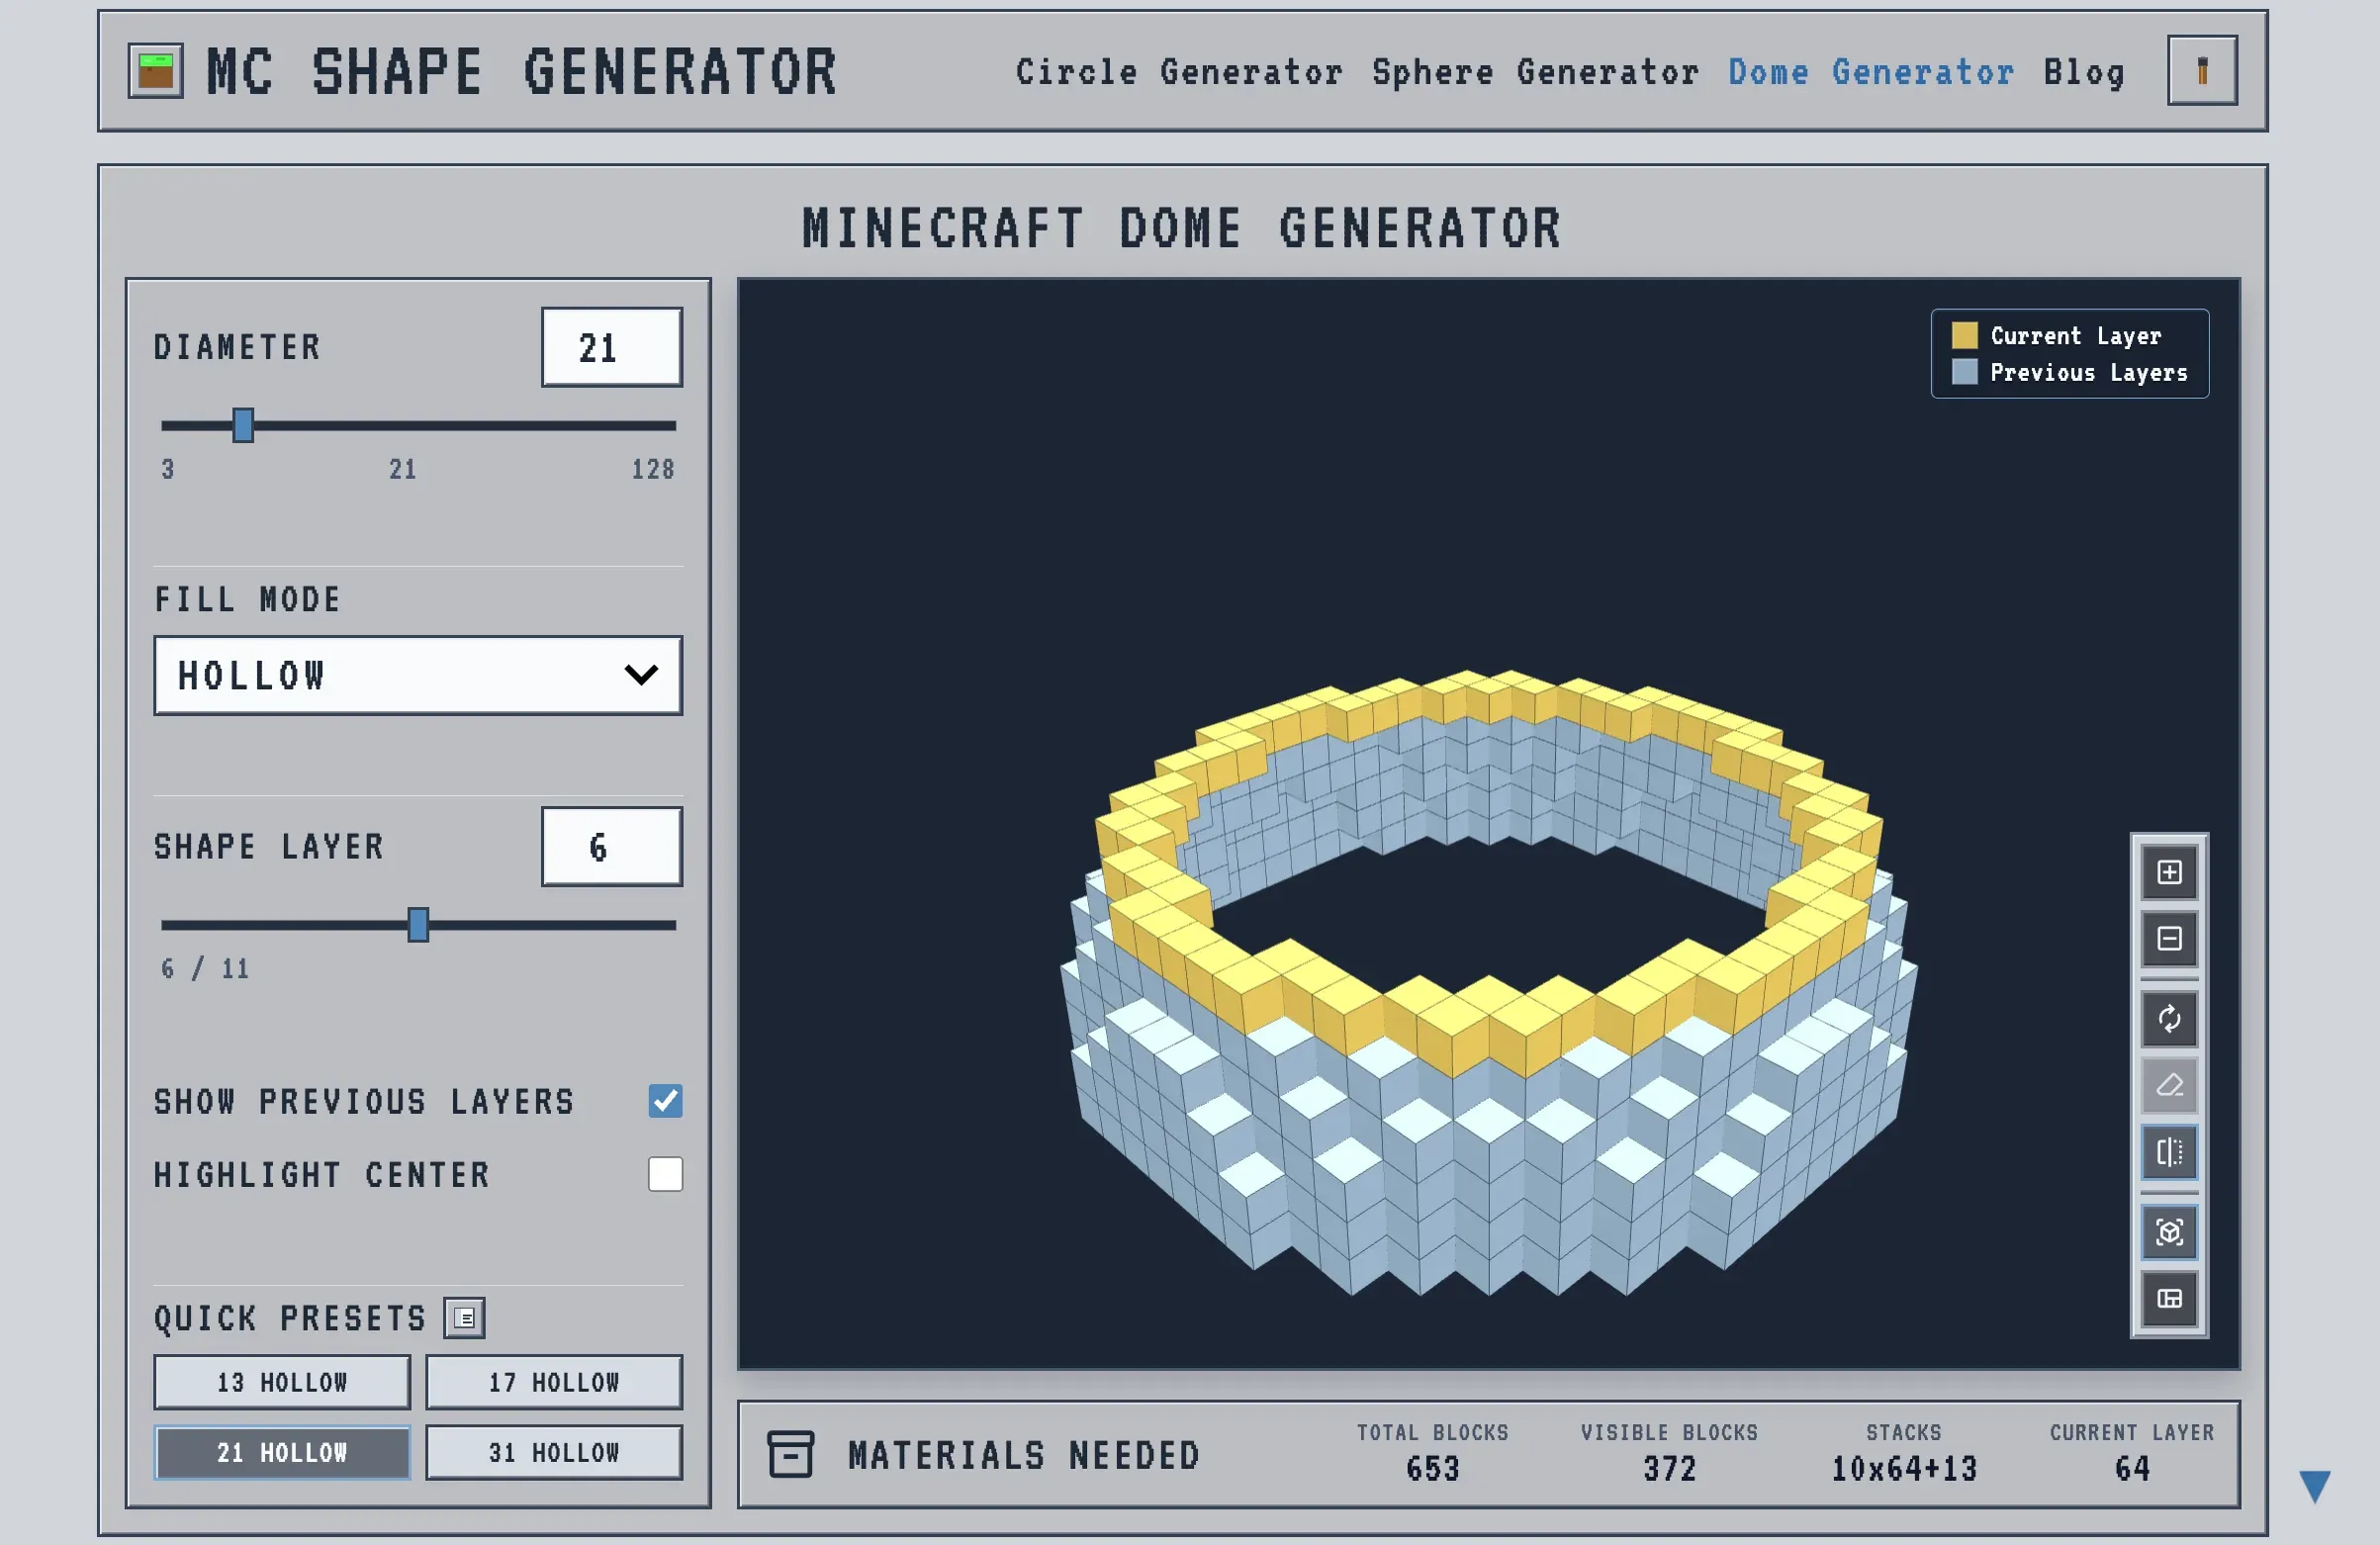2380x1545 pixels.
Task: Apply the 17 Hollow preset
Action: pyautogui.click(x=554, y=1382)
